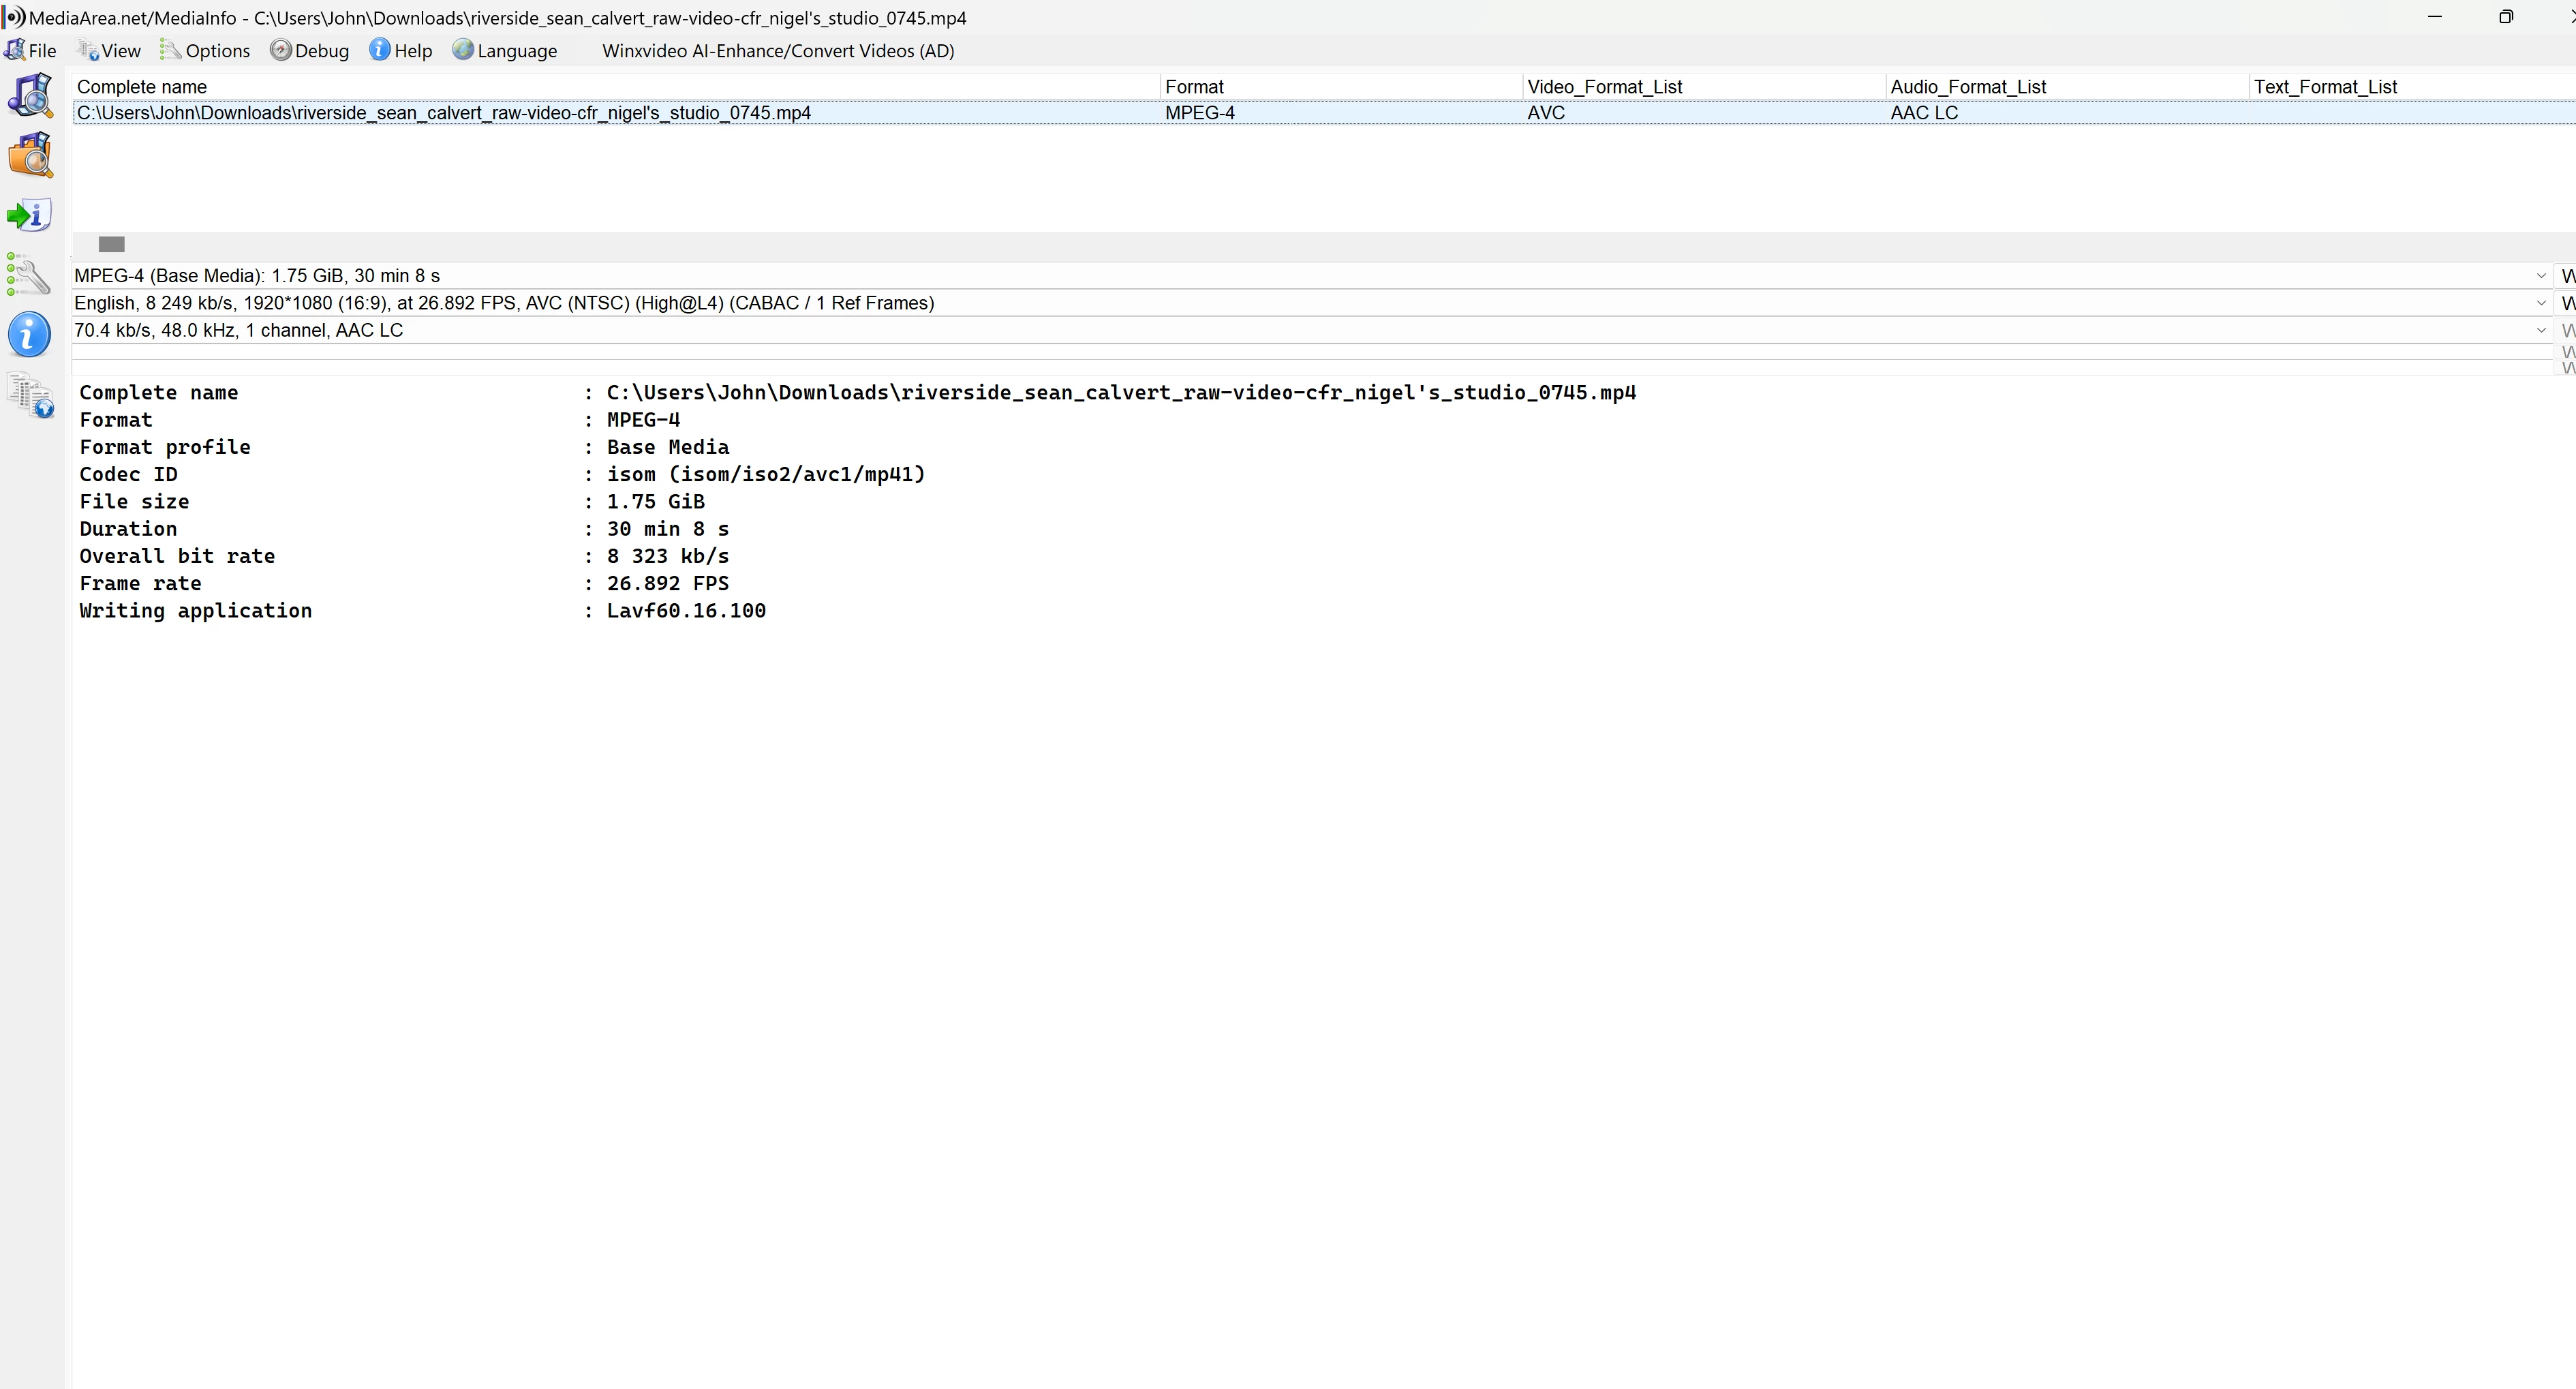Select the riverside_sean_calvert mp4 file row
Image resolution: width=2576 pixels, height=1389 pixels.
444,113
